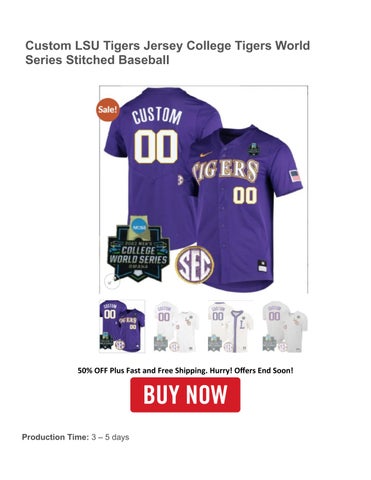Click the CUSTOM name on jersey back
This screenshot has width=371, height=480.
[x=157, y=116]
